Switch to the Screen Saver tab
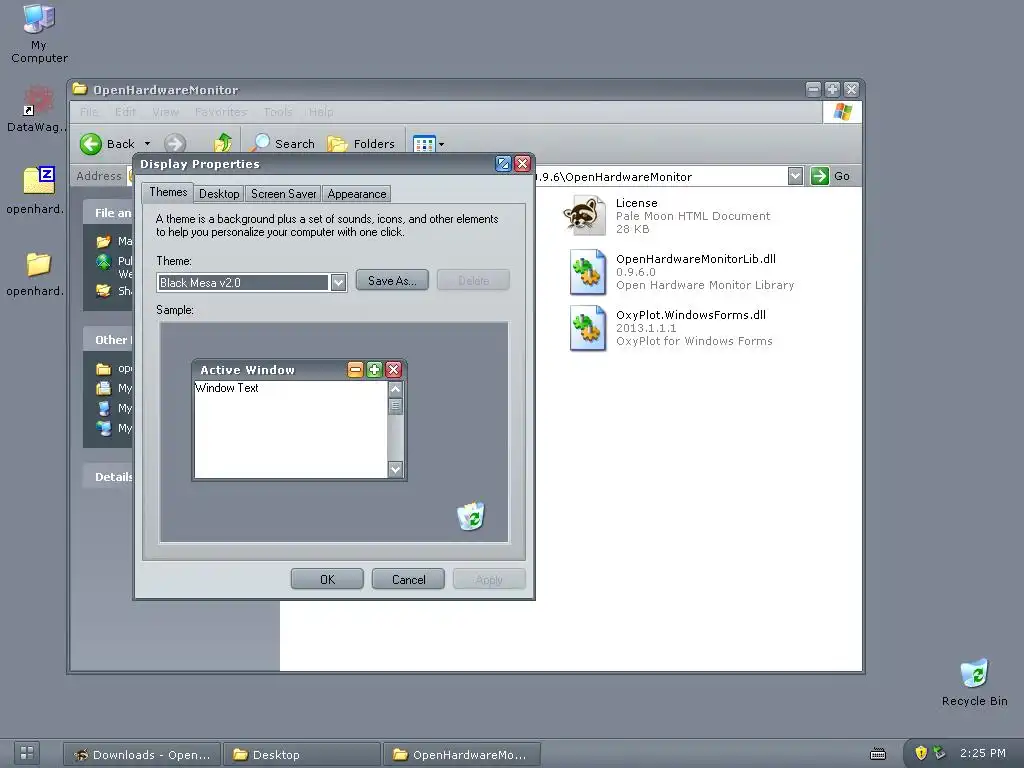 tap(283, 194)
